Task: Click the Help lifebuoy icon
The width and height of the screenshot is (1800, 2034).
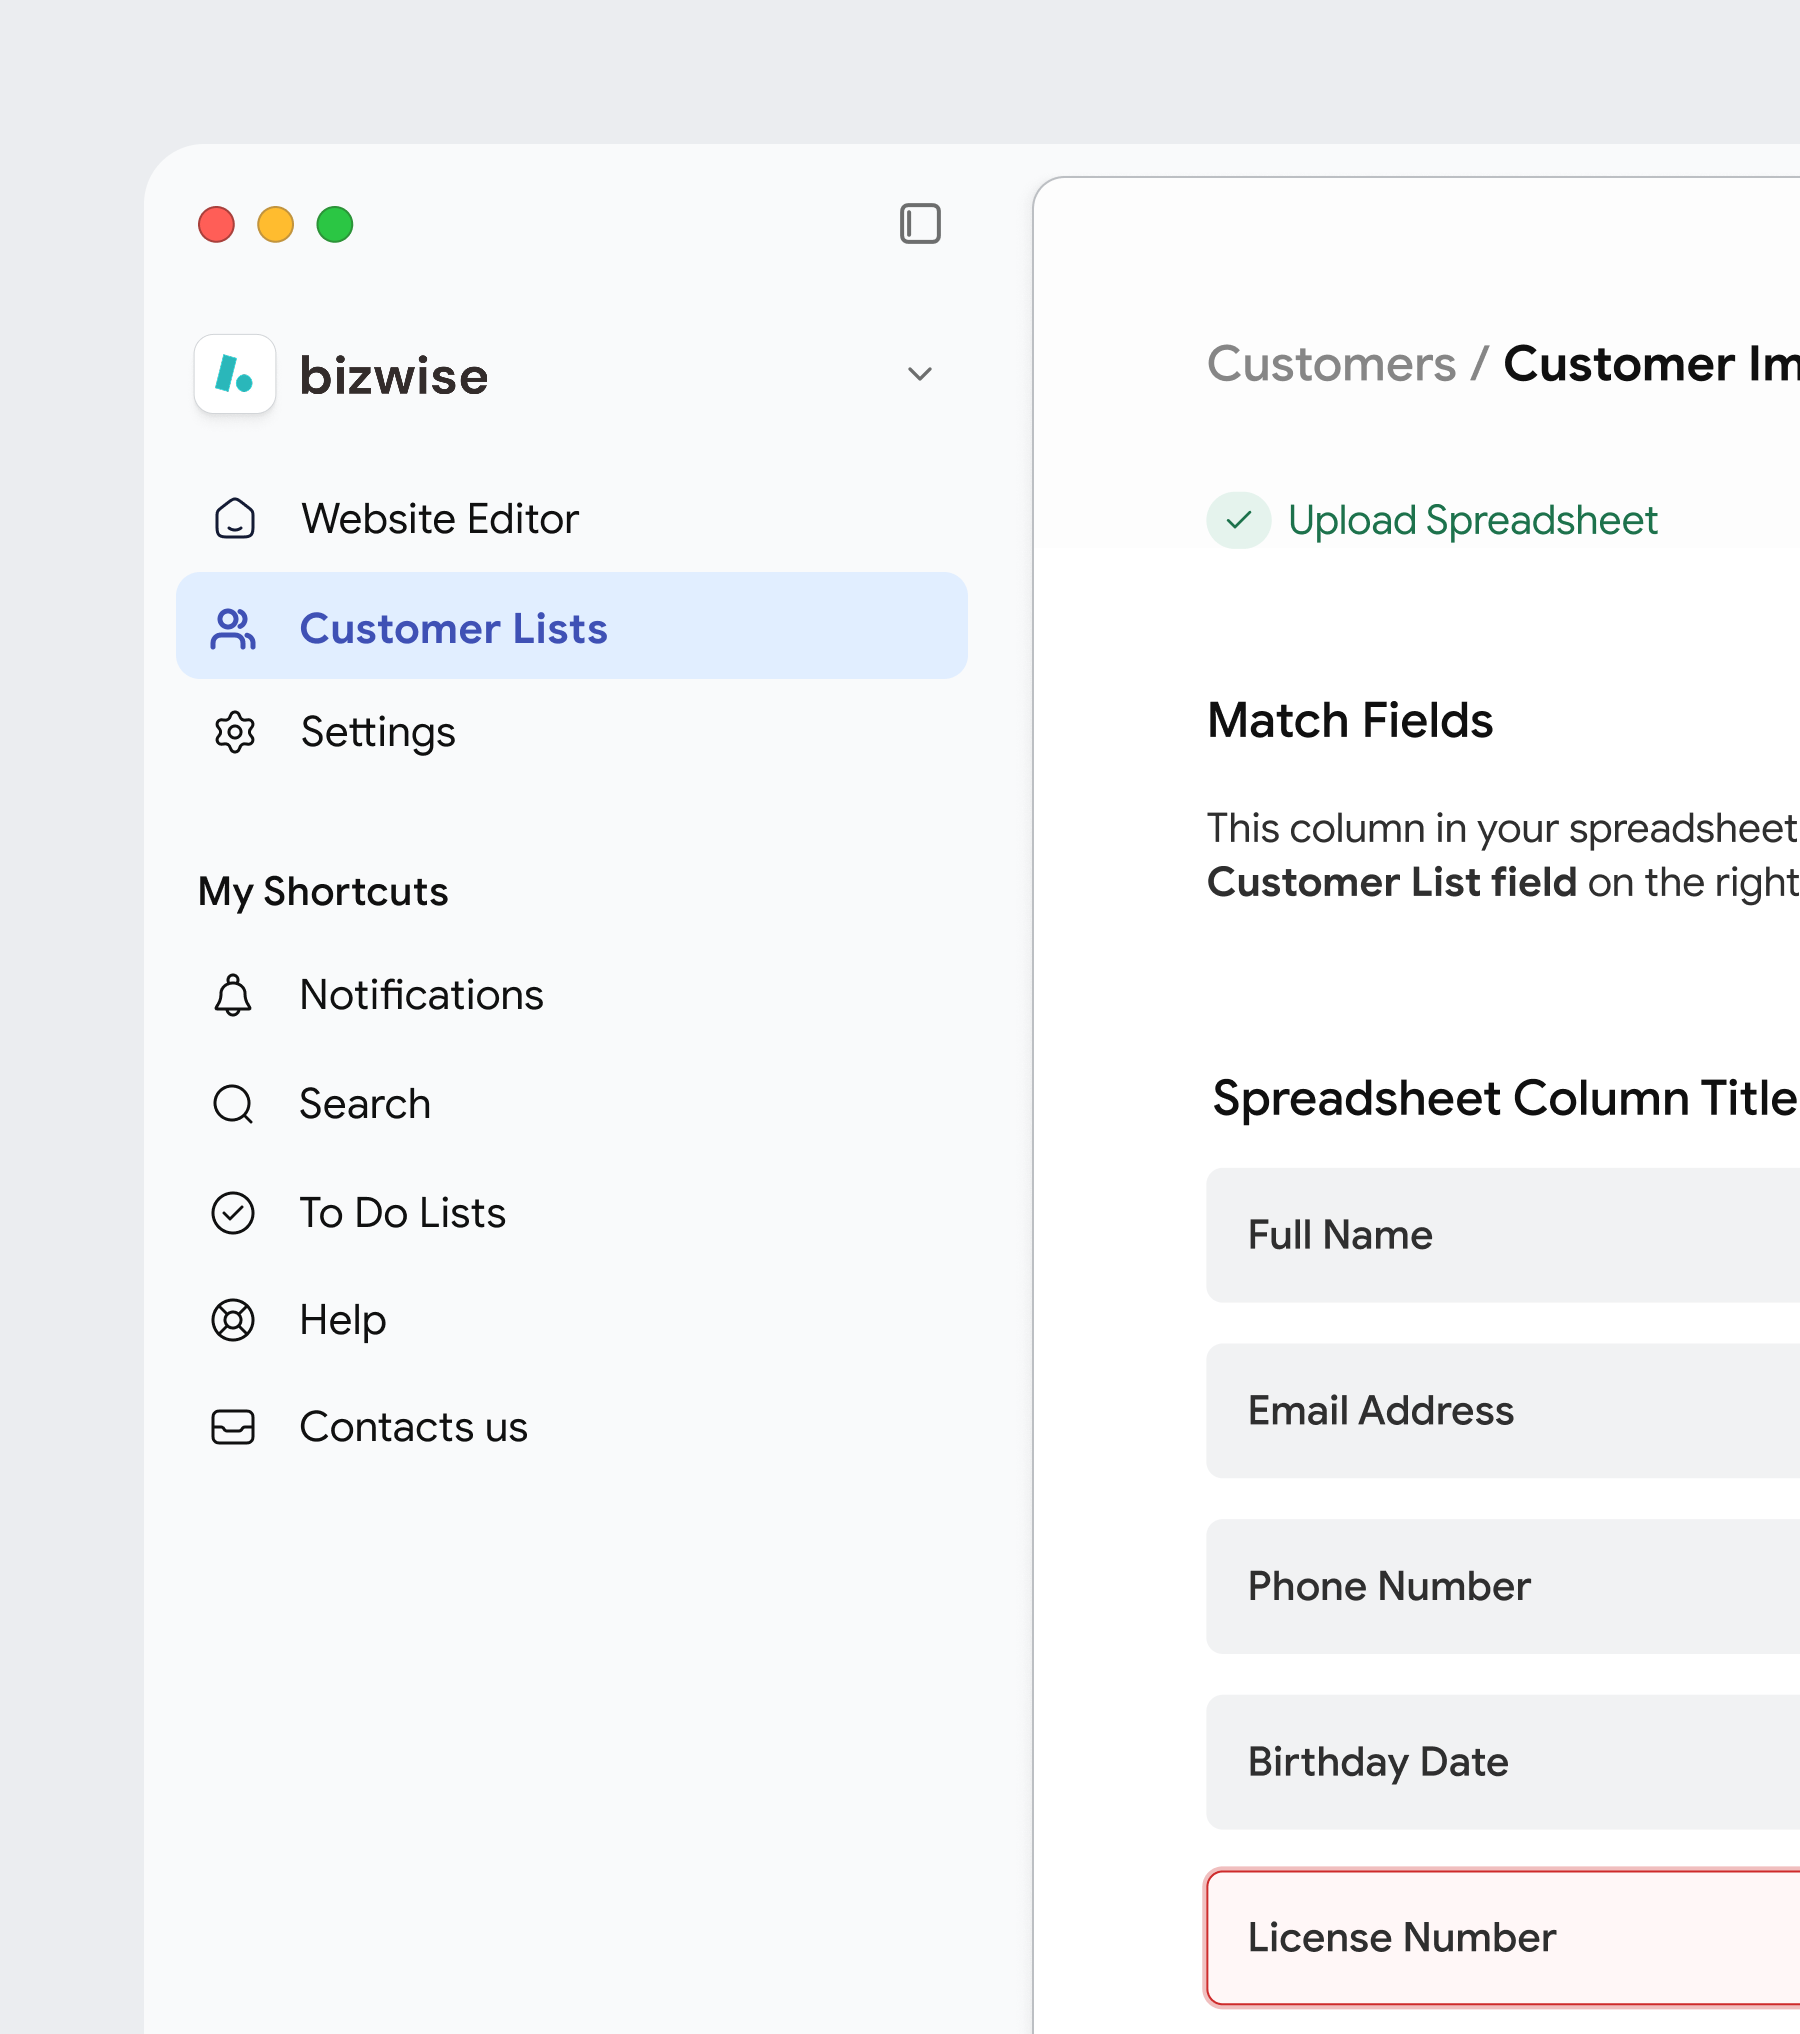Action: [x=231, y=1320]
